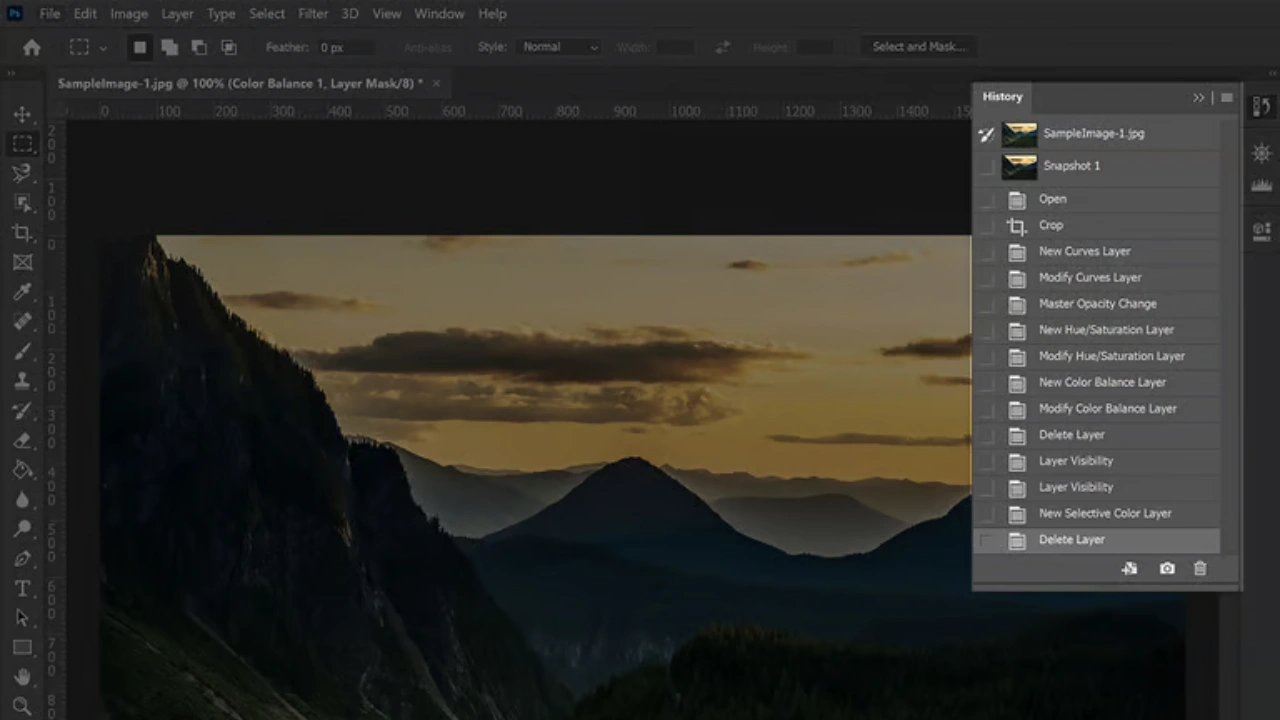Image resolution: width=1280 pixels, height=720 pixels.
Task: Enable Add to Selection mode in options bar
Action: point(169,47)
